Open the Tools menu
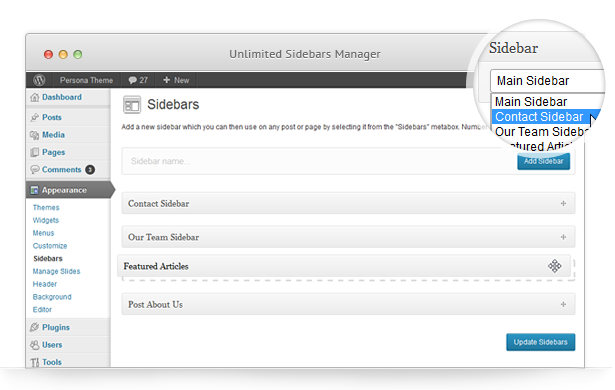The height and width of the screenshot is (390, 615). [x=52, y=362]
